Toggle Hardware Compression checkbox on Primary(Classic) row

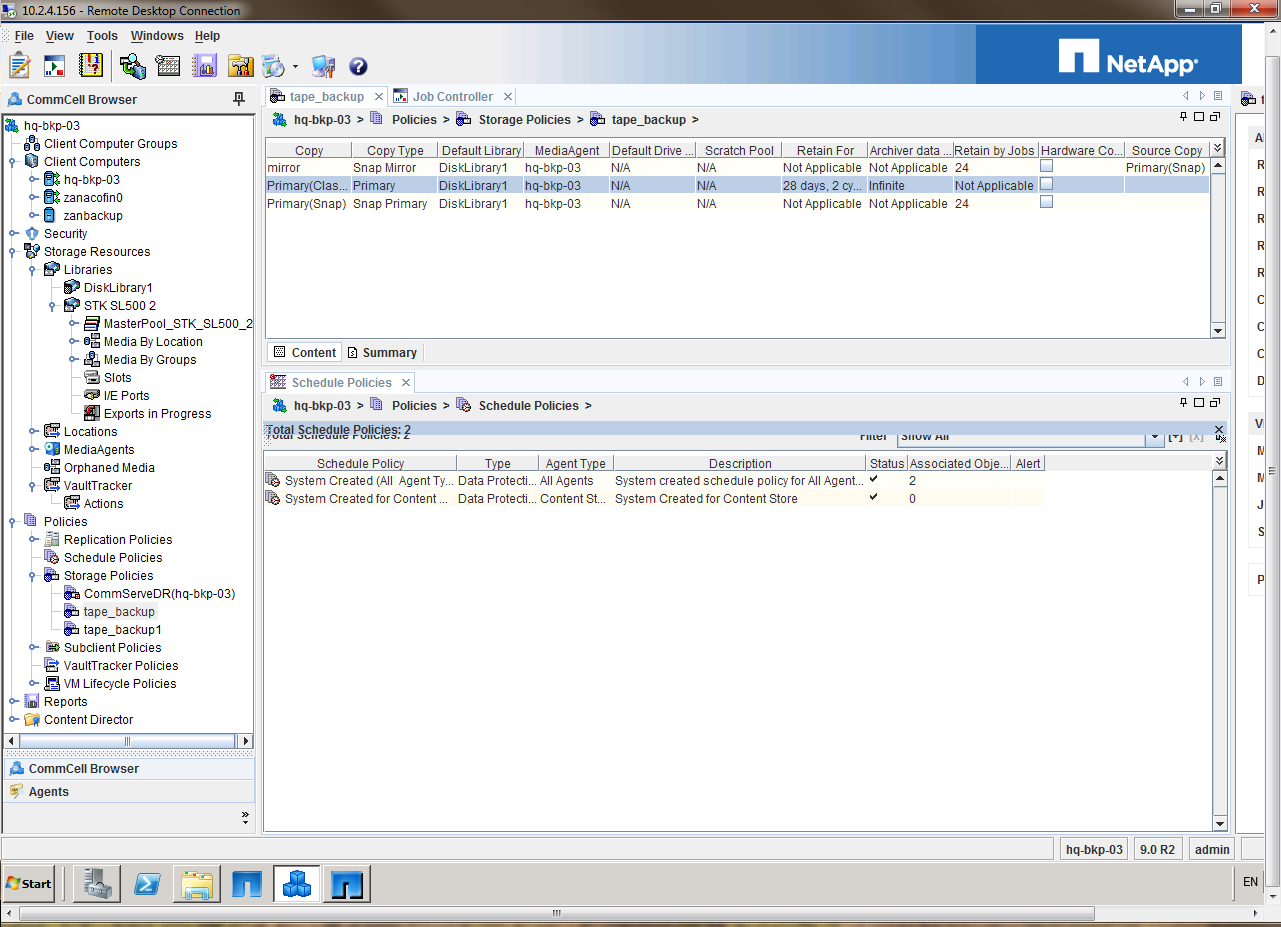(x=1046, y=184)
